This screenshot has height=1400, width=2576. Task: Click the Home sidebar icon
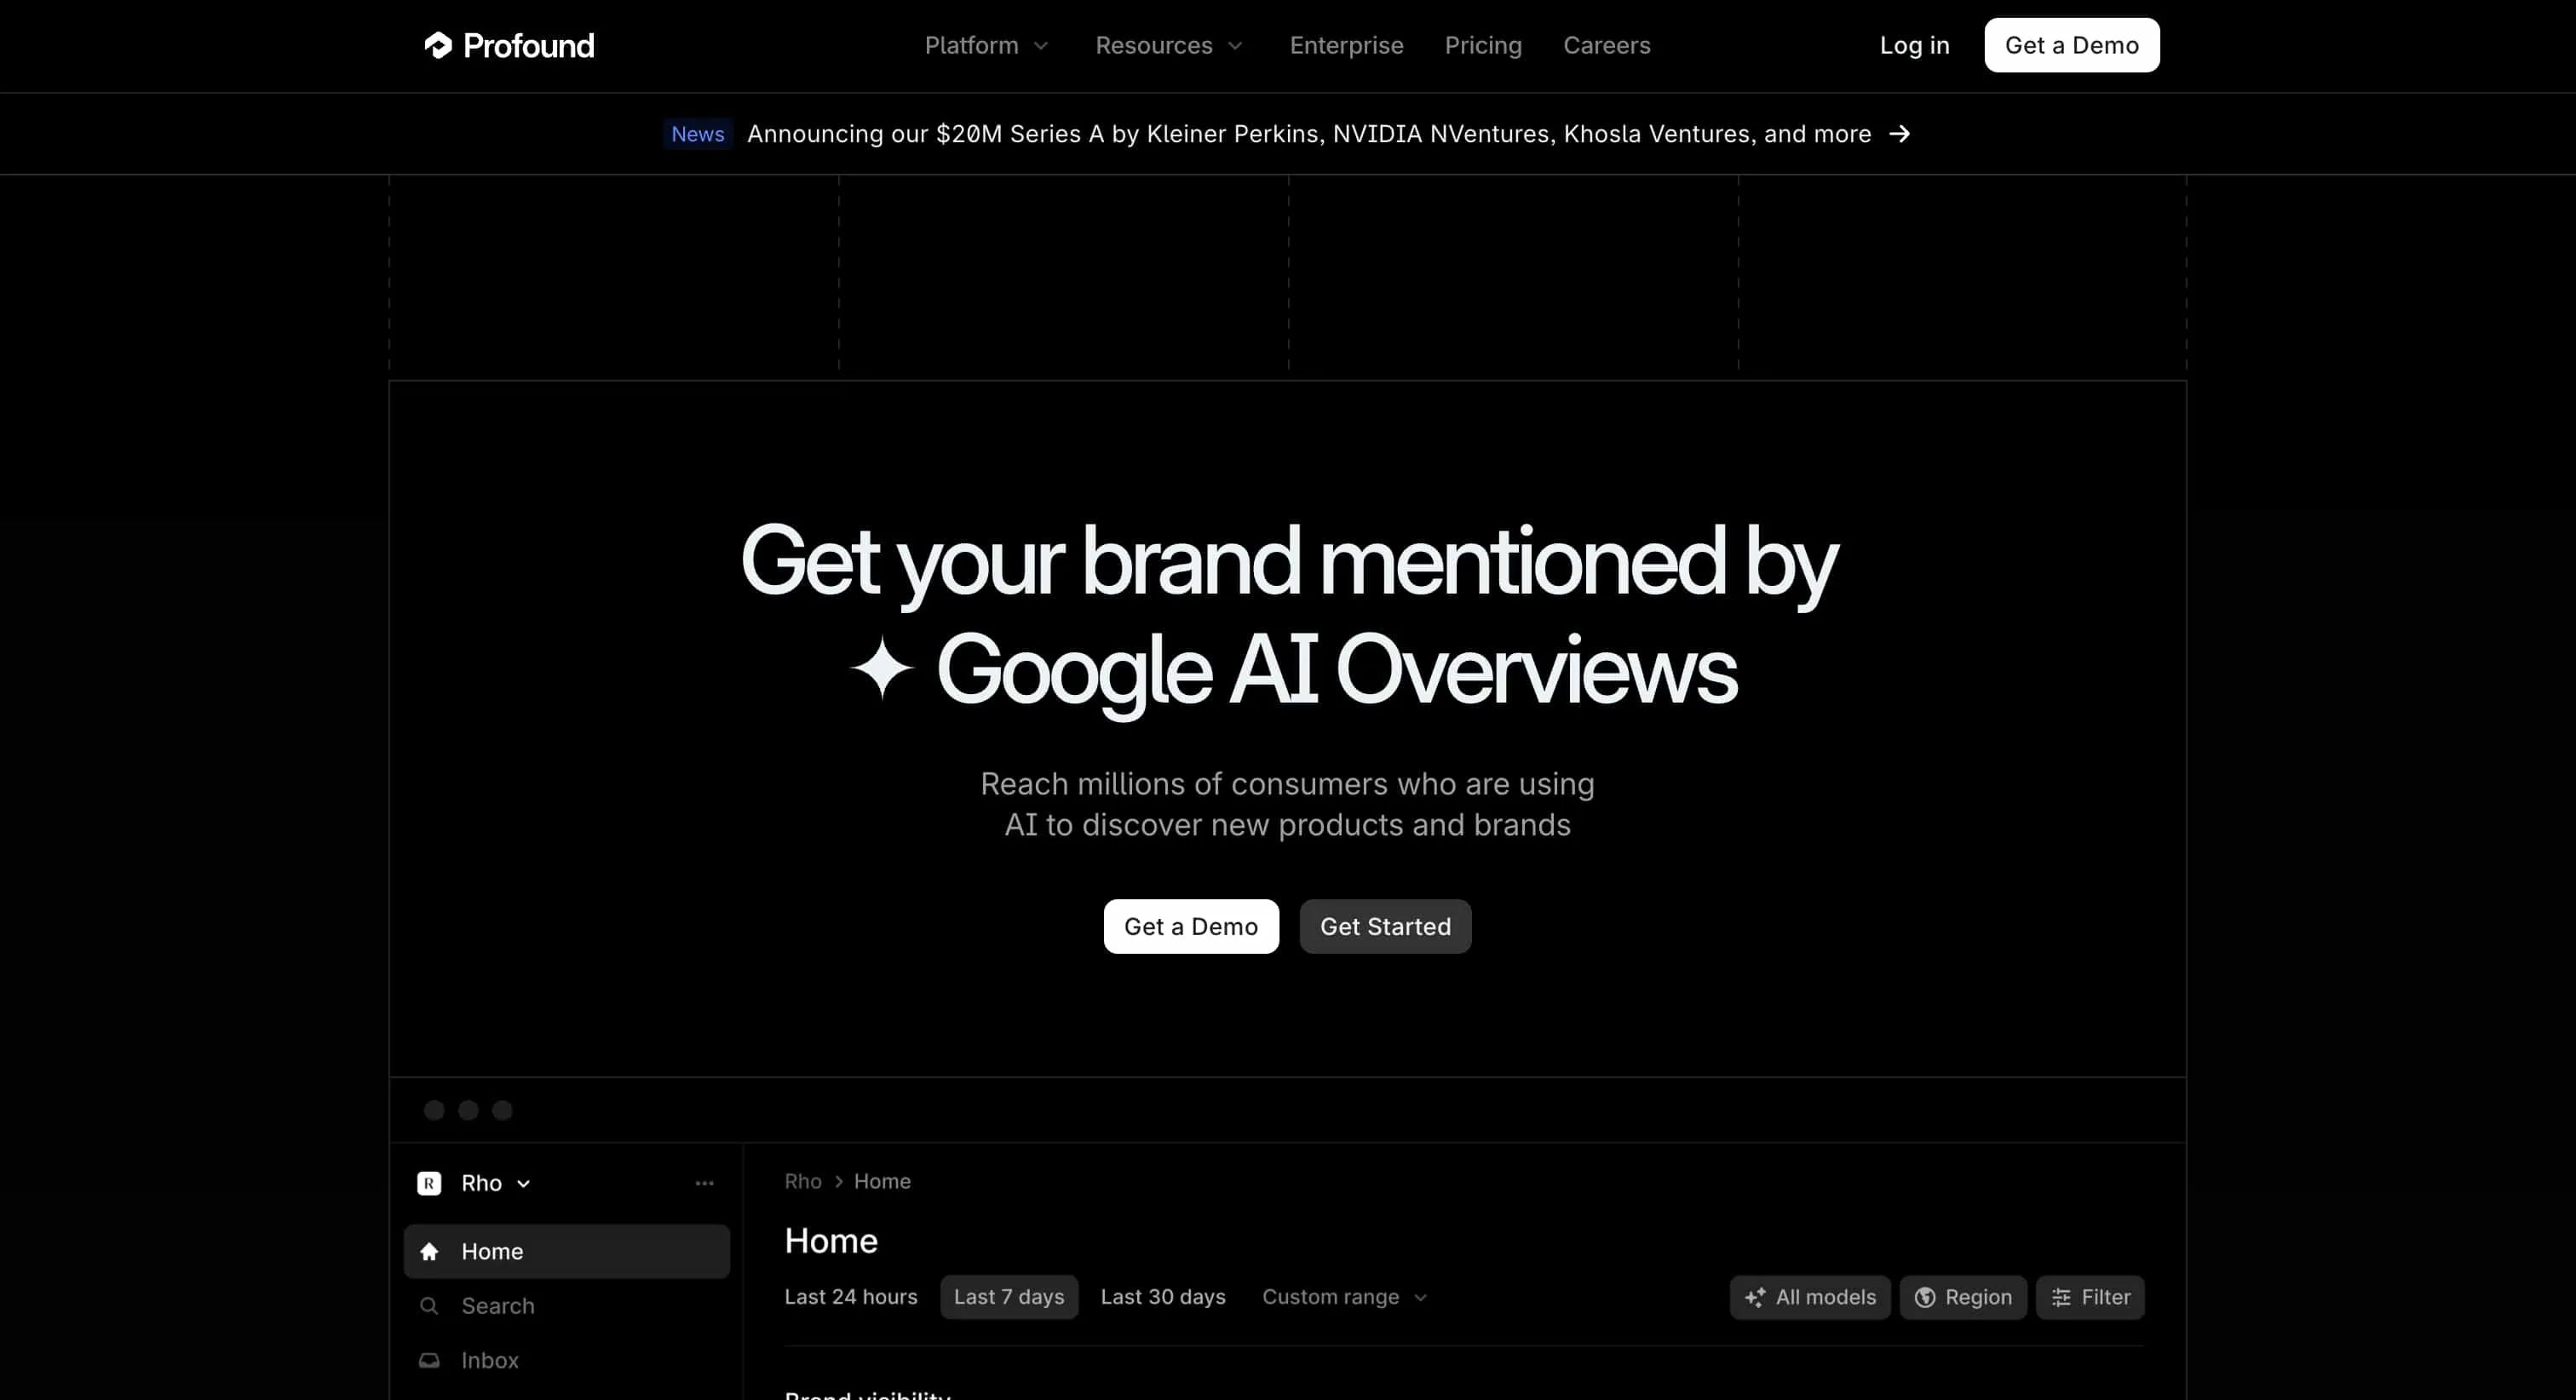(x=429, y=1251)
